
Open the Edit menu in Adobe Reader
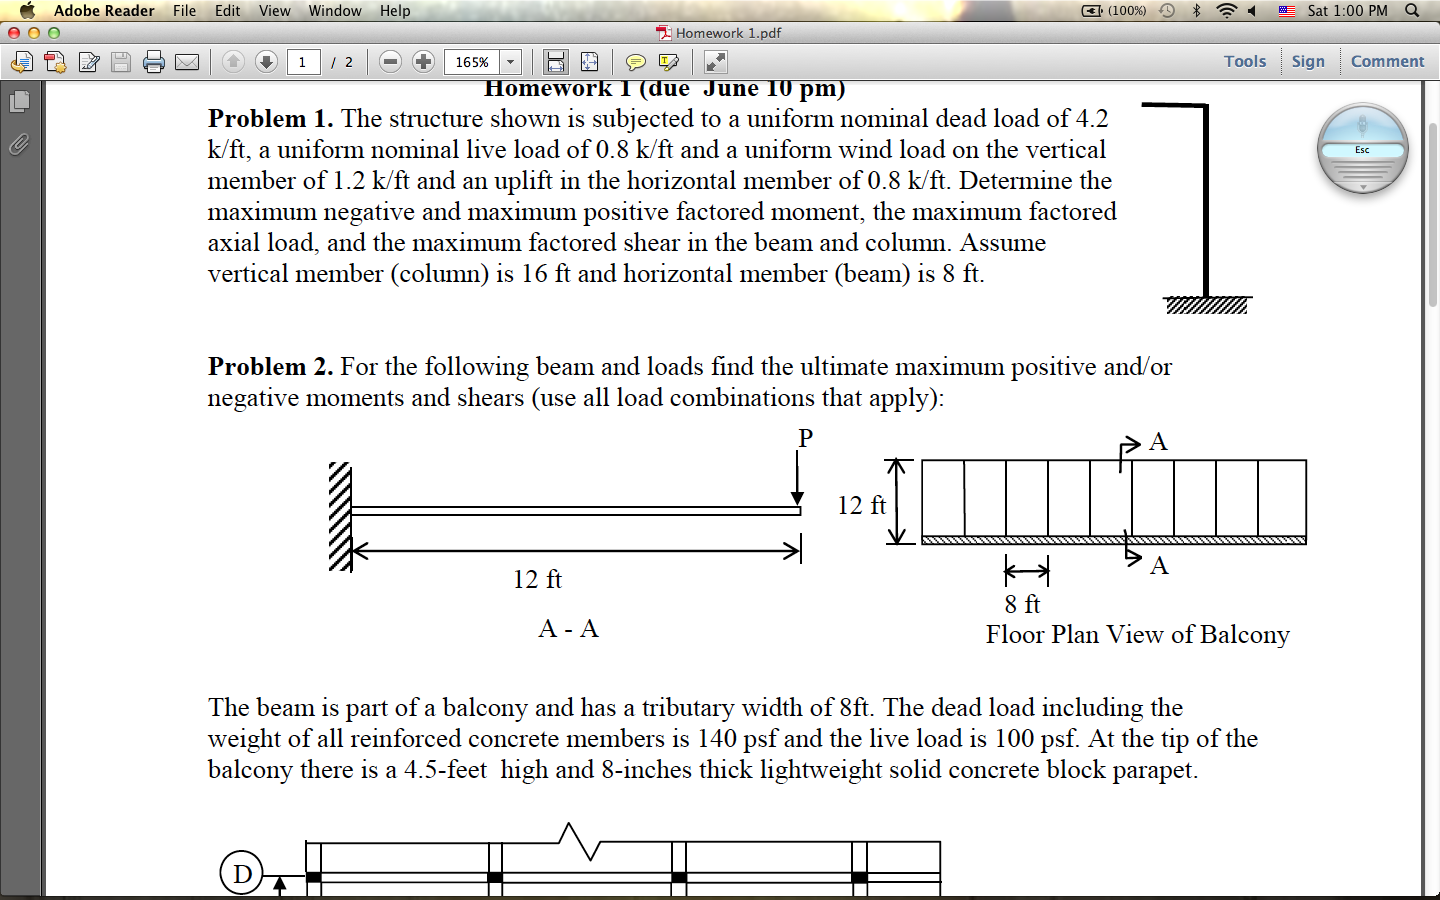227,11
